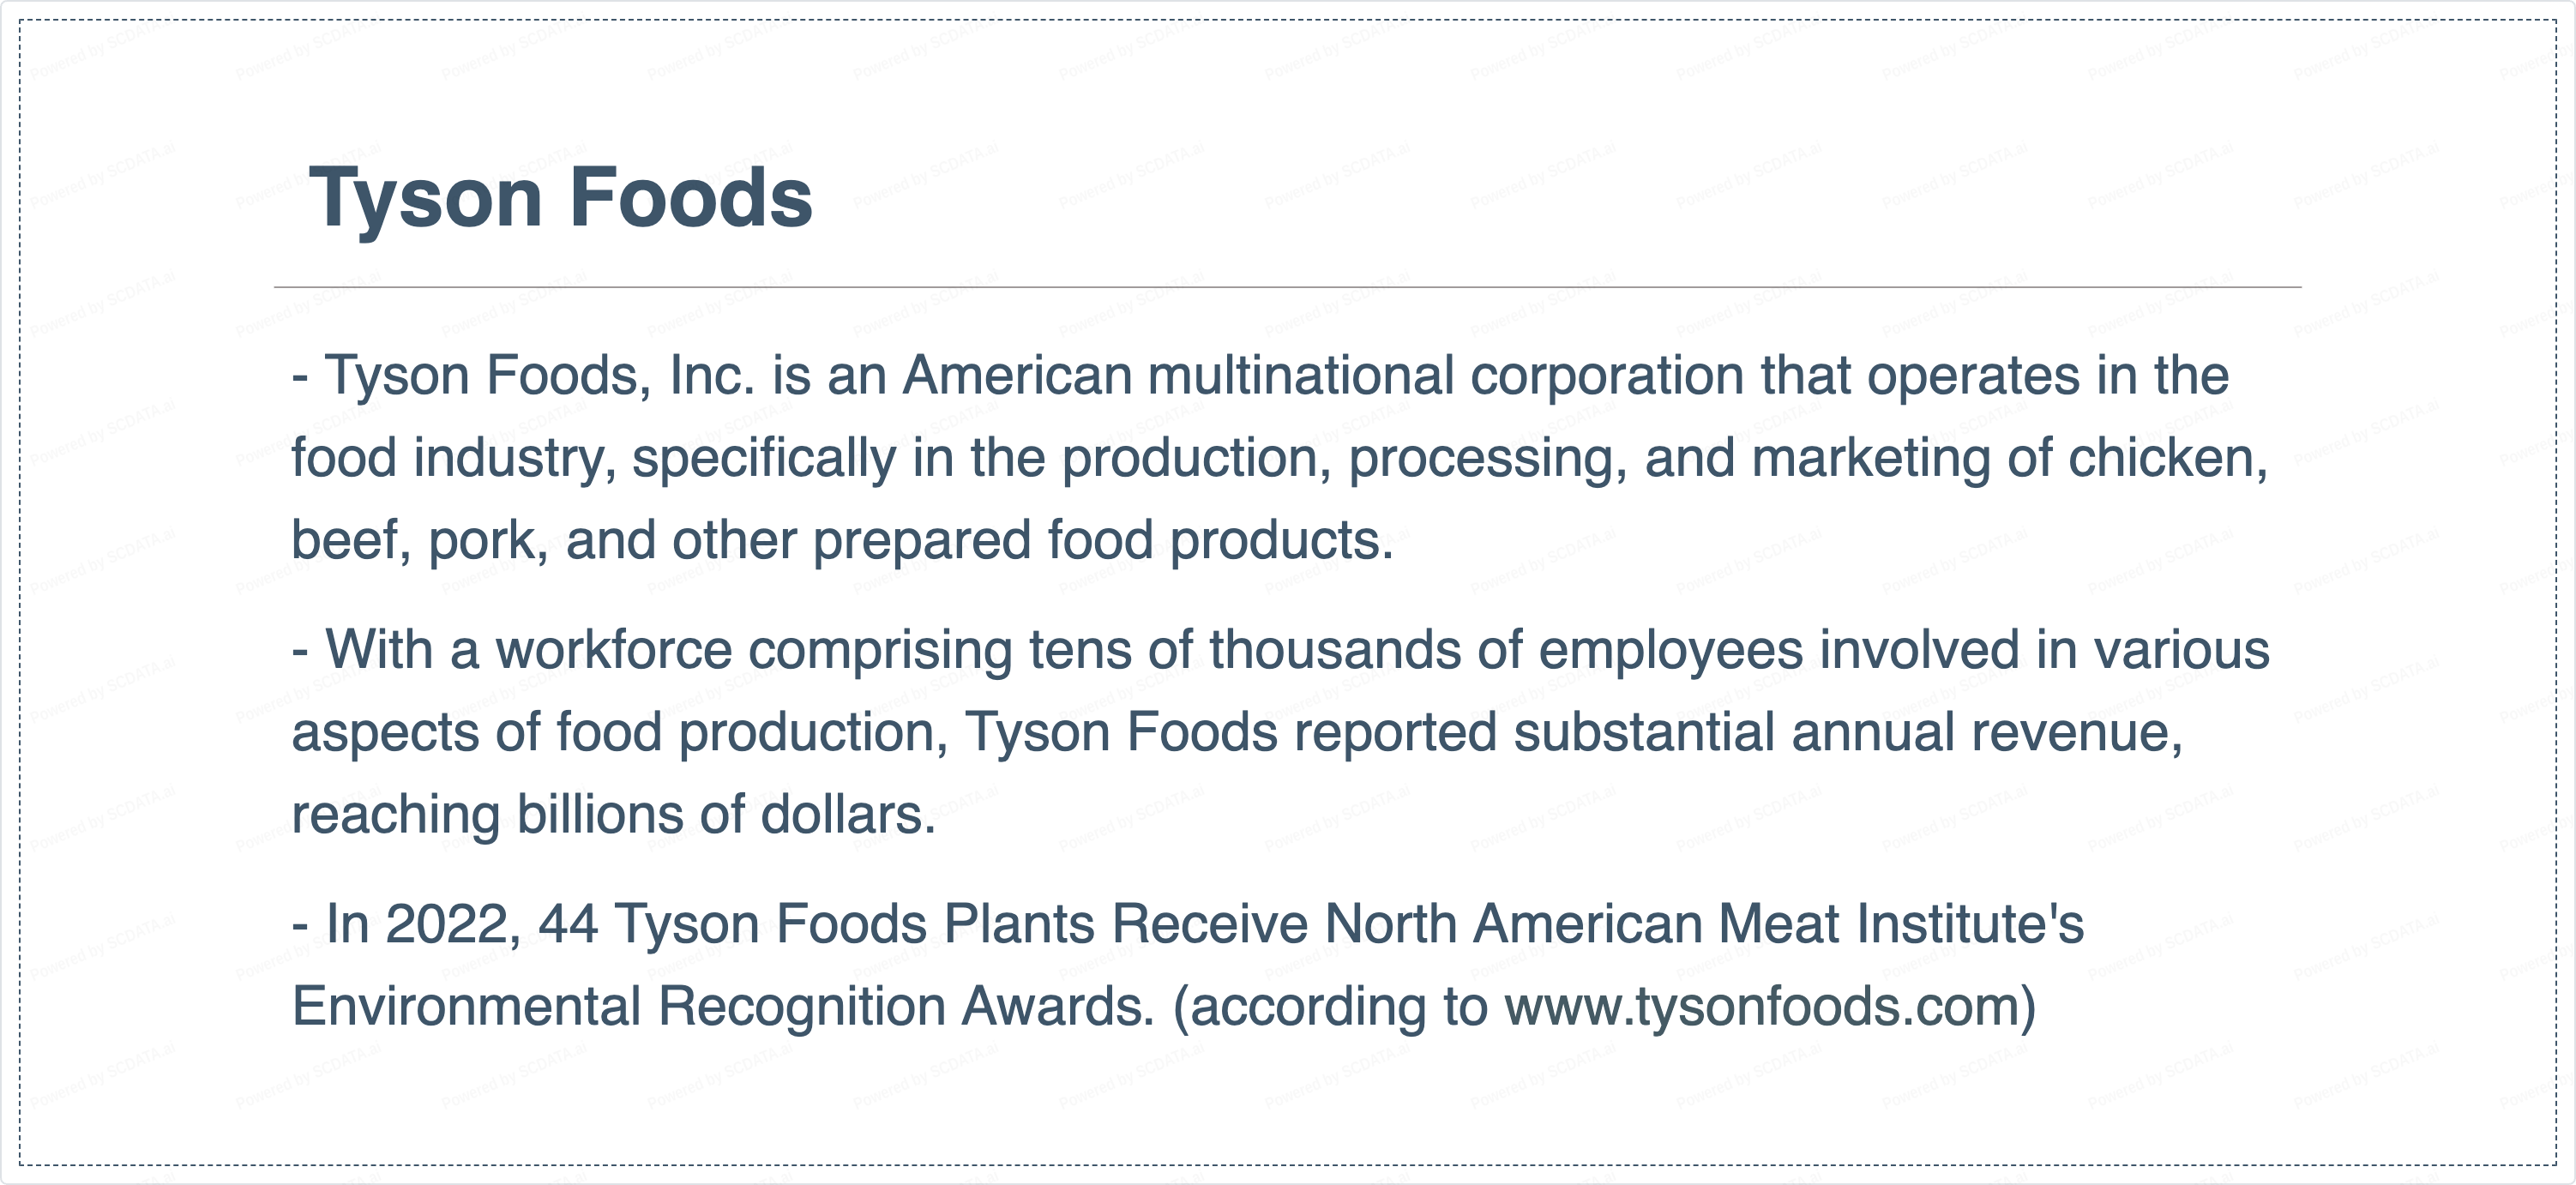This screenshot has height=1185, width=2576.
Task: Click the word "revenue," in second paragraph
Action: pyautogui.click(x=2076, y=732)
